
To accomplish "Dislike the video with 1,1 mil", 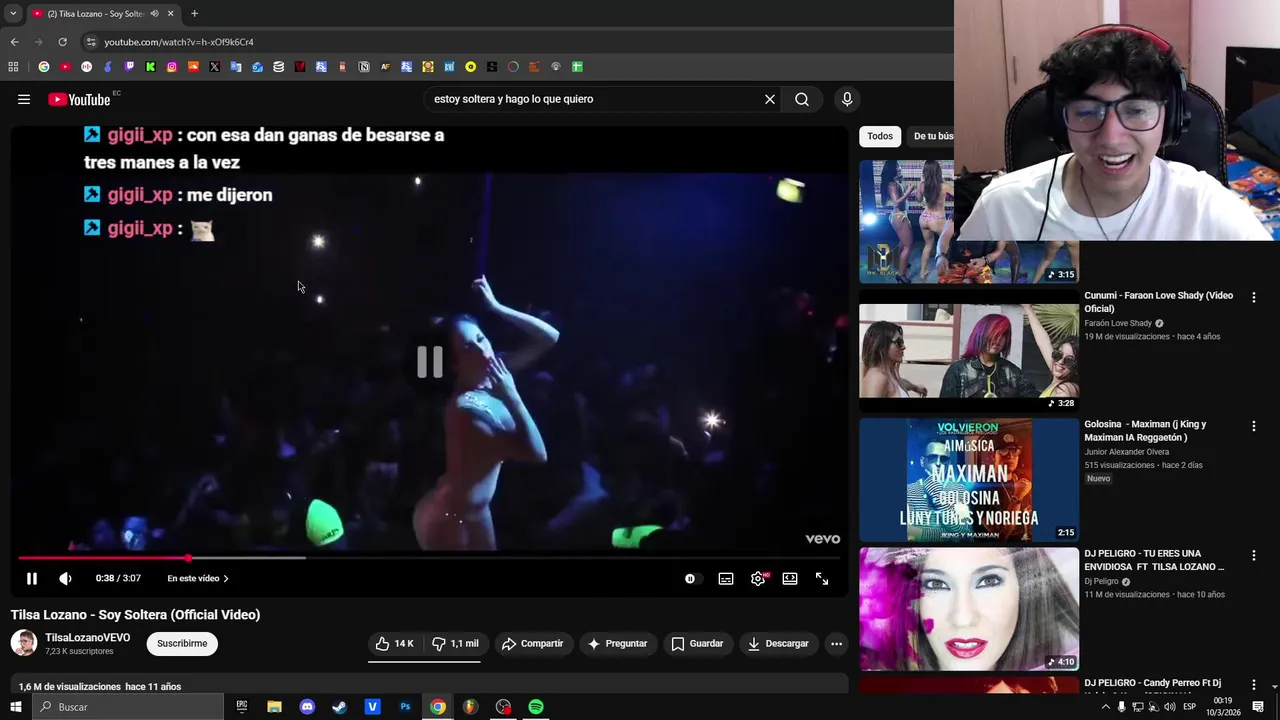I will pos(455,643).
